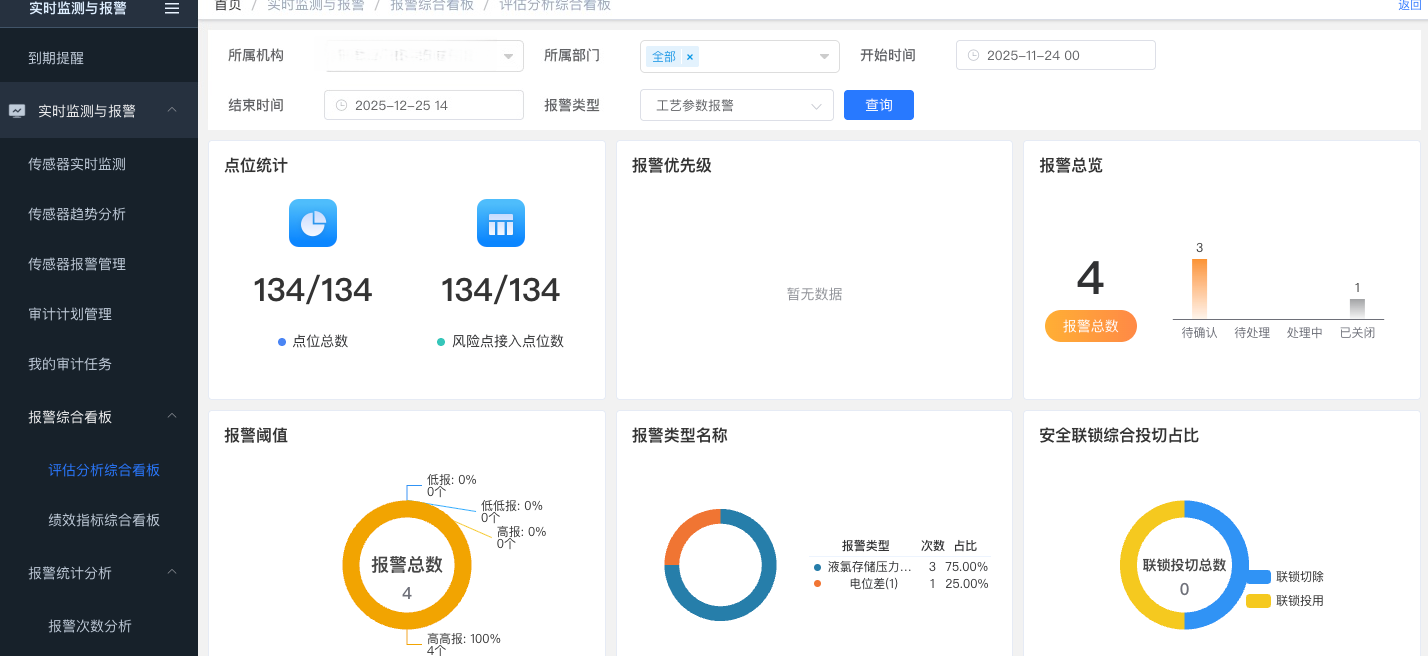Click the orange 报警总数 button
The image size is (1428, 656).
[1090, 326]
